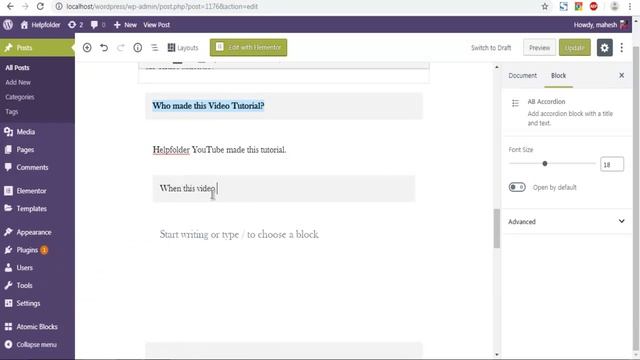Go back in browser
640x360 pixels.
[x=10, y=6]
